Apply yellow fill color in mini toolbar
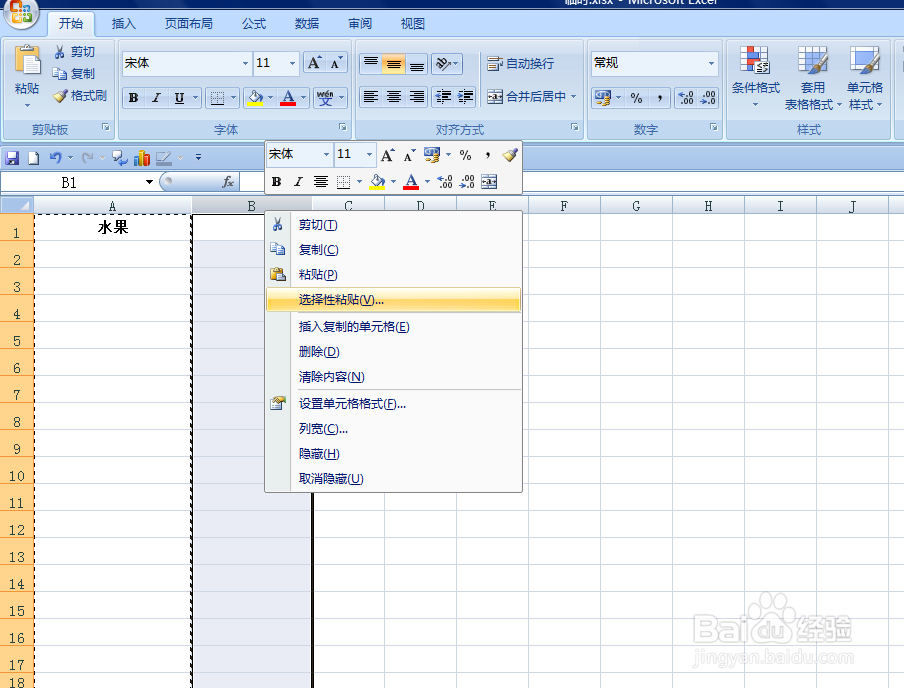Viewport: 904px width, 688px height. point(377,182)
